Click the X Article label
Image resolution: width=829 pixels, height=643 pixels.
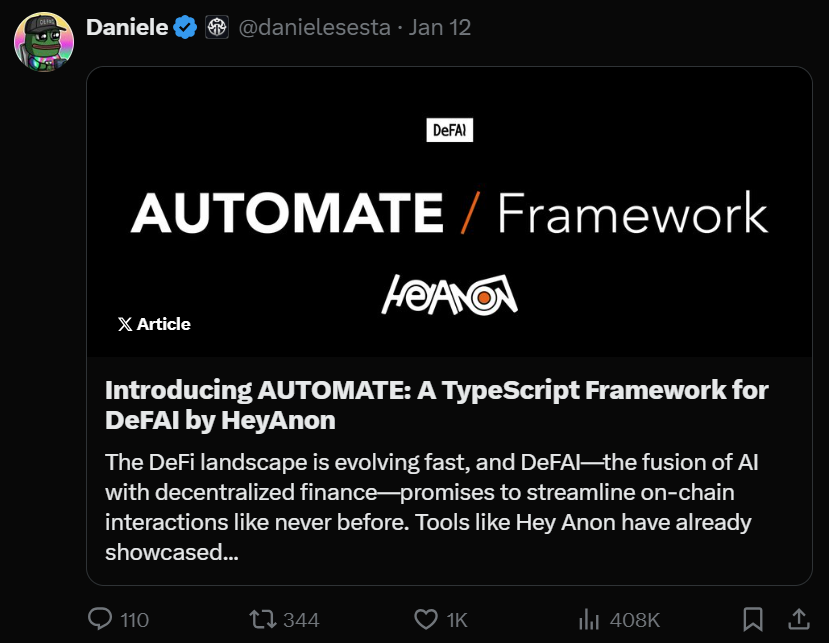[x=154, y=324]
